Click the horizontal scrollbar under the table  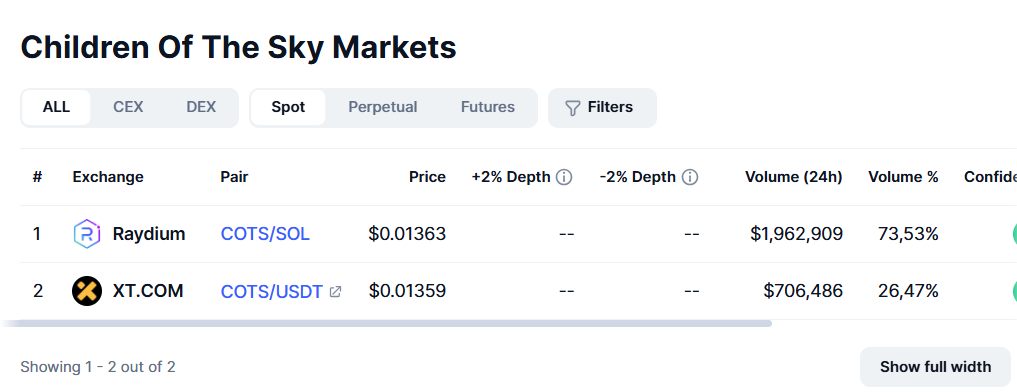(387, 323)
